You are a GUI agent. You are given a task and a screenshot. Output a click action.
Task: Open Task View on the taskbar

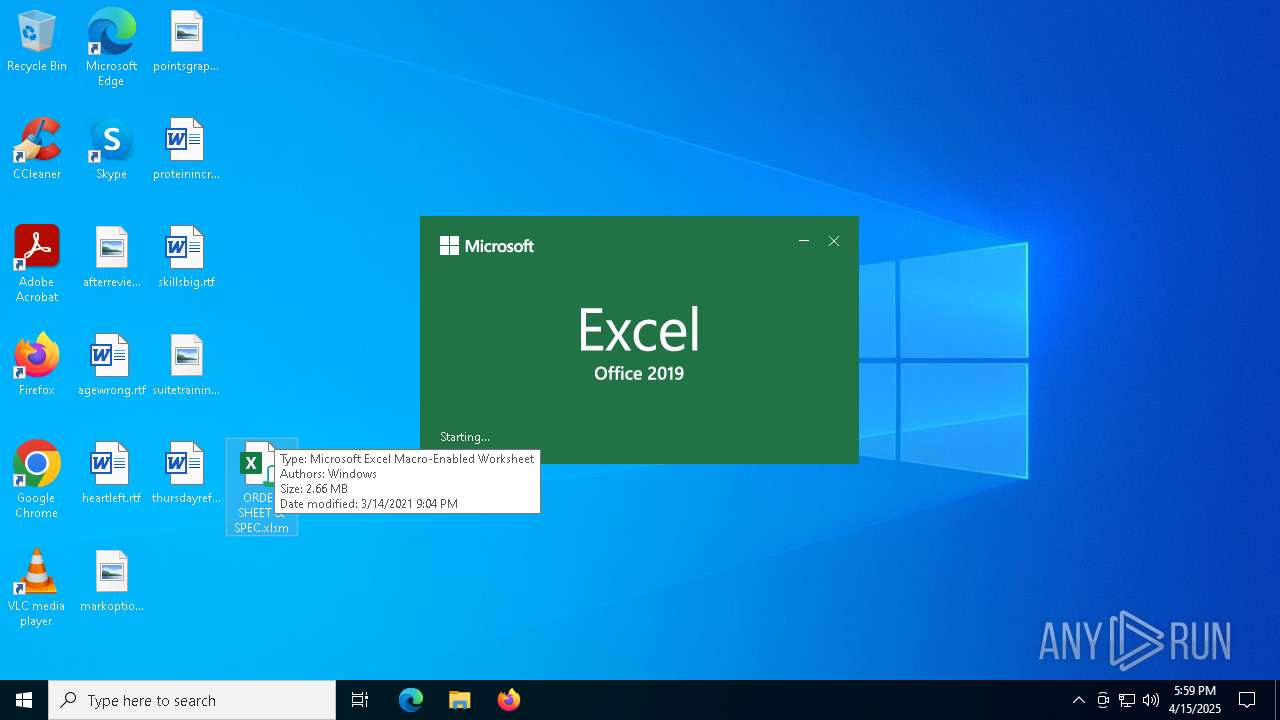360,700
